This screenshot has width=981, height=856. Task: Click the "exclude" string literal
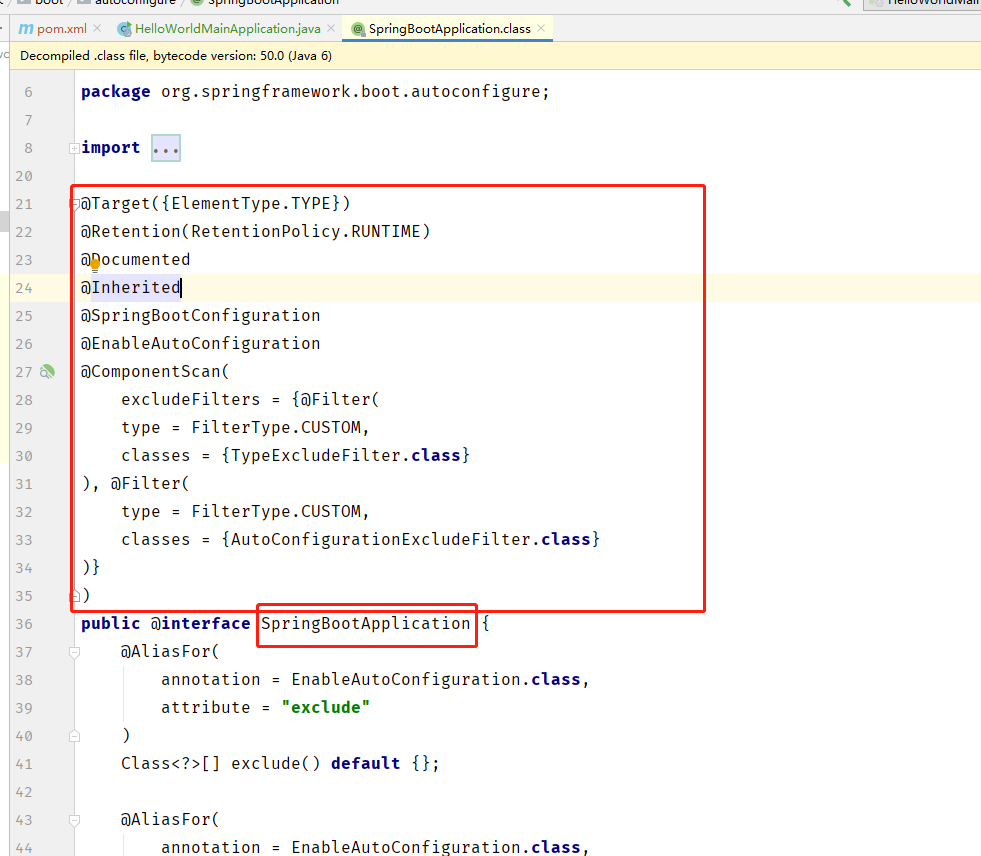click(x=325, y=708)
